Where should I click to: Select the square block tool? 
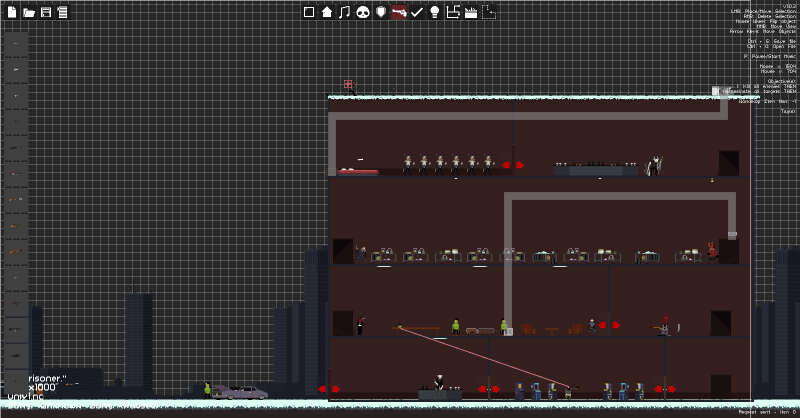tap(309, 12)
